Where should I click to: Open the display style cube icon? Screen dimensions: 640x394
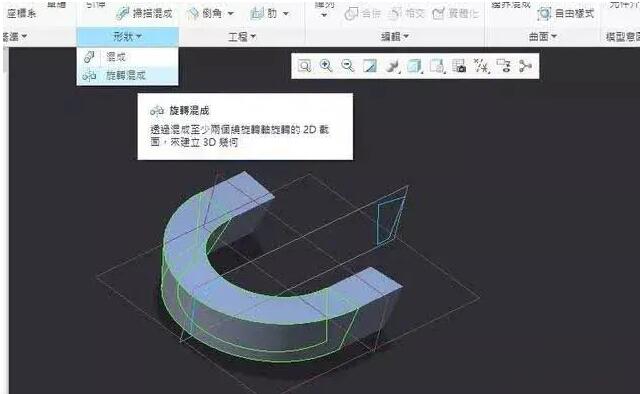[415, 66]
